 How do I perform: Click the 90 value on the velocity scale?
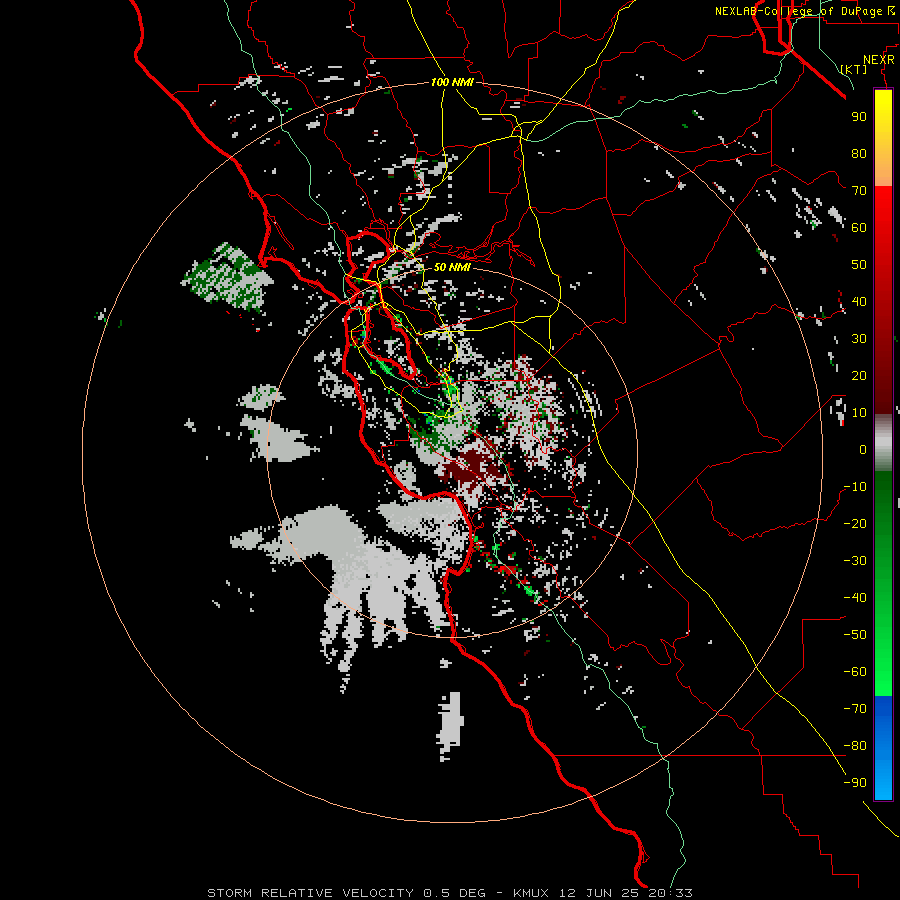click(x=859, y=117)
